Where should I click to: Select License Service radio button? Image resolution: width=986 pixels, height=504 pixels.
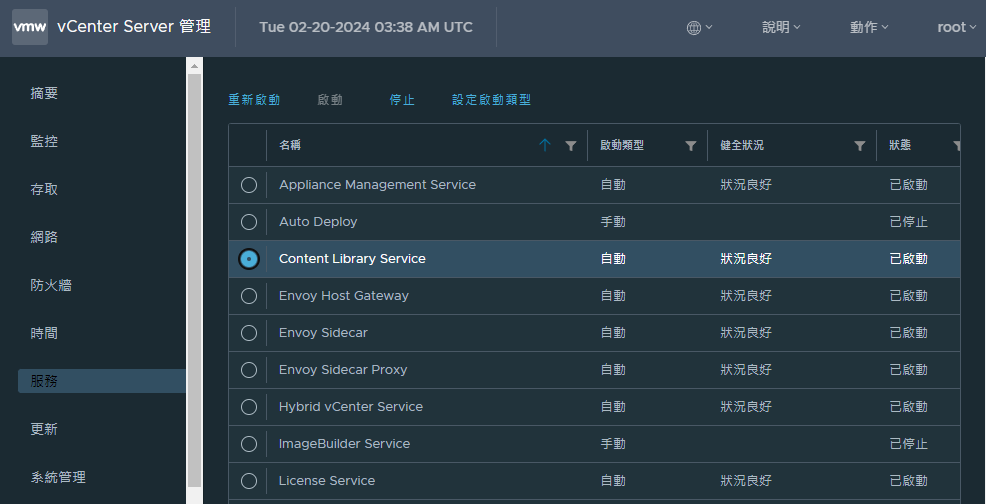tap(249, 481)
